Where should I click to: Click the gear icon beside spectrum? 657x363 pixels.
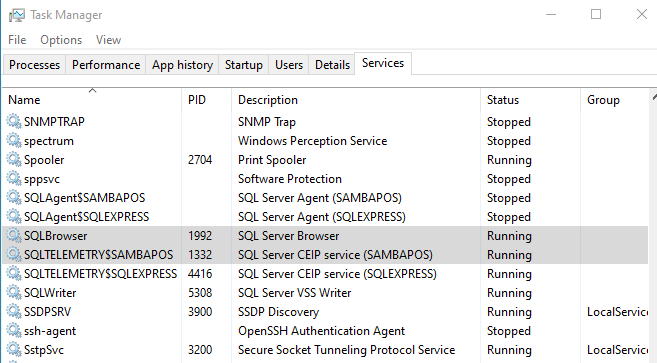pos(14,140)
